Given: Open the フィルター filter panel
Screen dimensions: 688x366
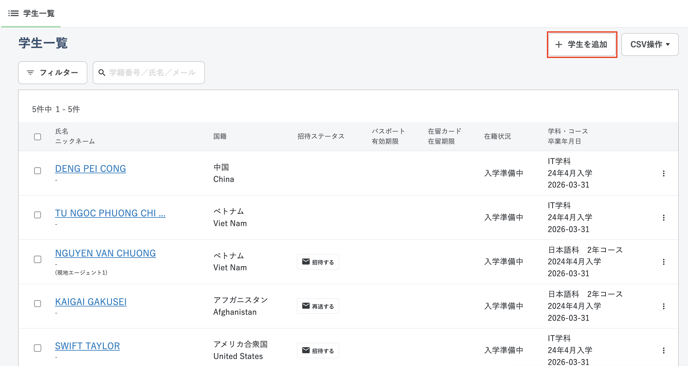Looking at the screenshot, I should (53, 72).
